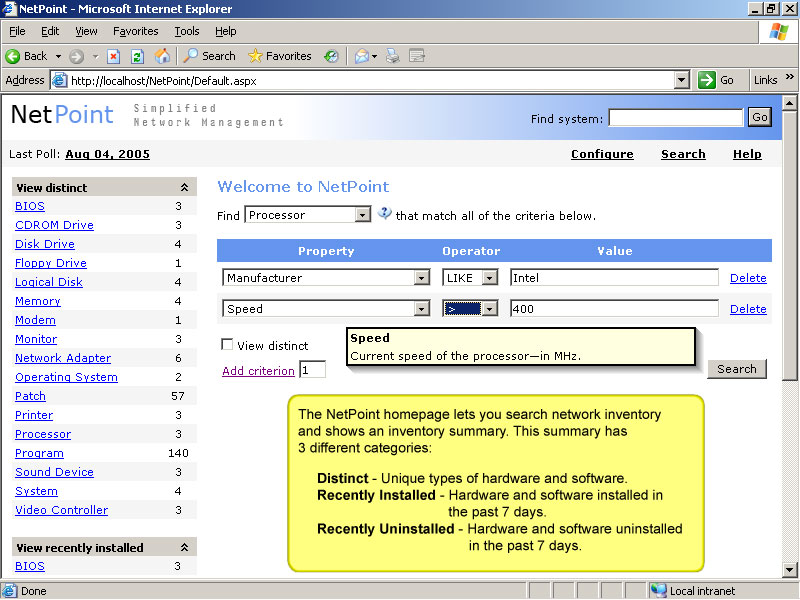Click the Refresh page icon
Image resolution: width=800 pixels, height=600 pixels.
point(137,56)
